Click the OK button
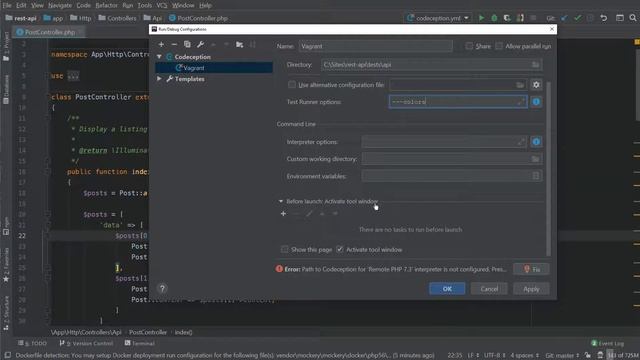Screen dimensions: 640x360 [447, 289]
